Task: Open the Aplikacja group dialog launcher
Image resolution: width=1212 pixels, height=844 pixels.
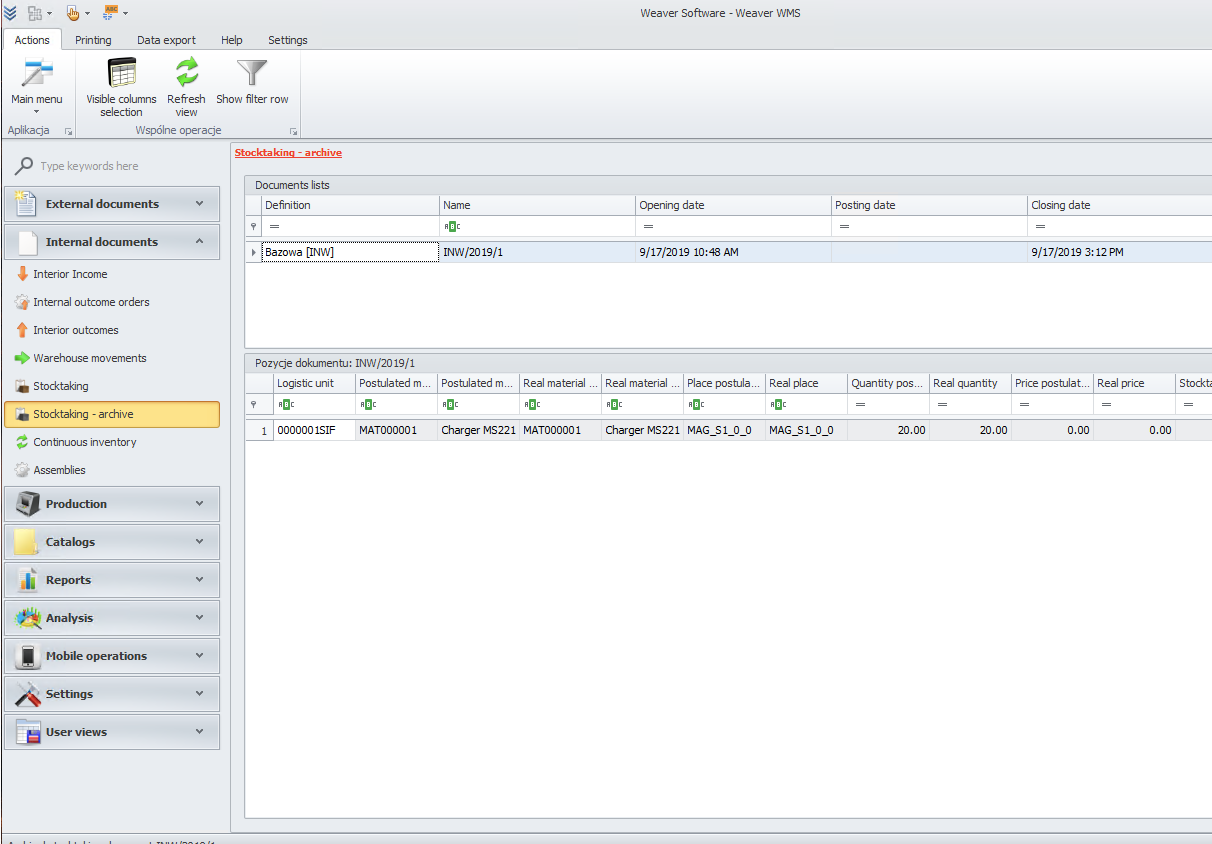Action: (x=69, y=131)
